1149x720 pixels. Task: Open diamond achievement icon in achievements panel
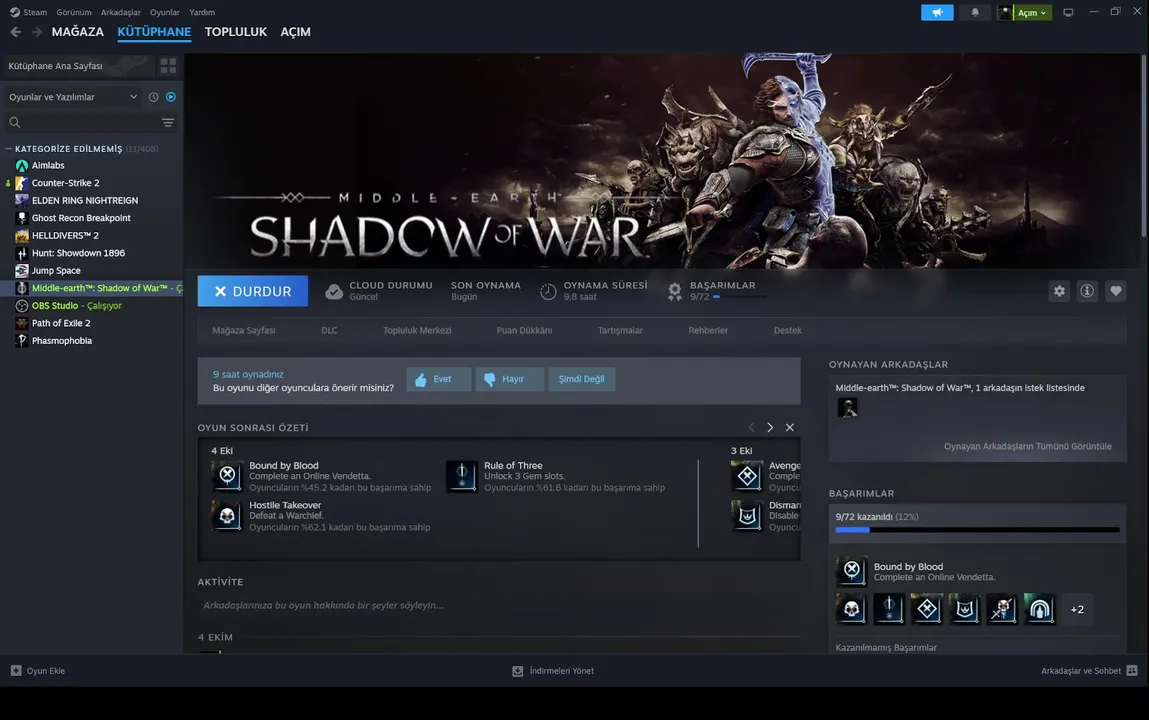[927, 609]
